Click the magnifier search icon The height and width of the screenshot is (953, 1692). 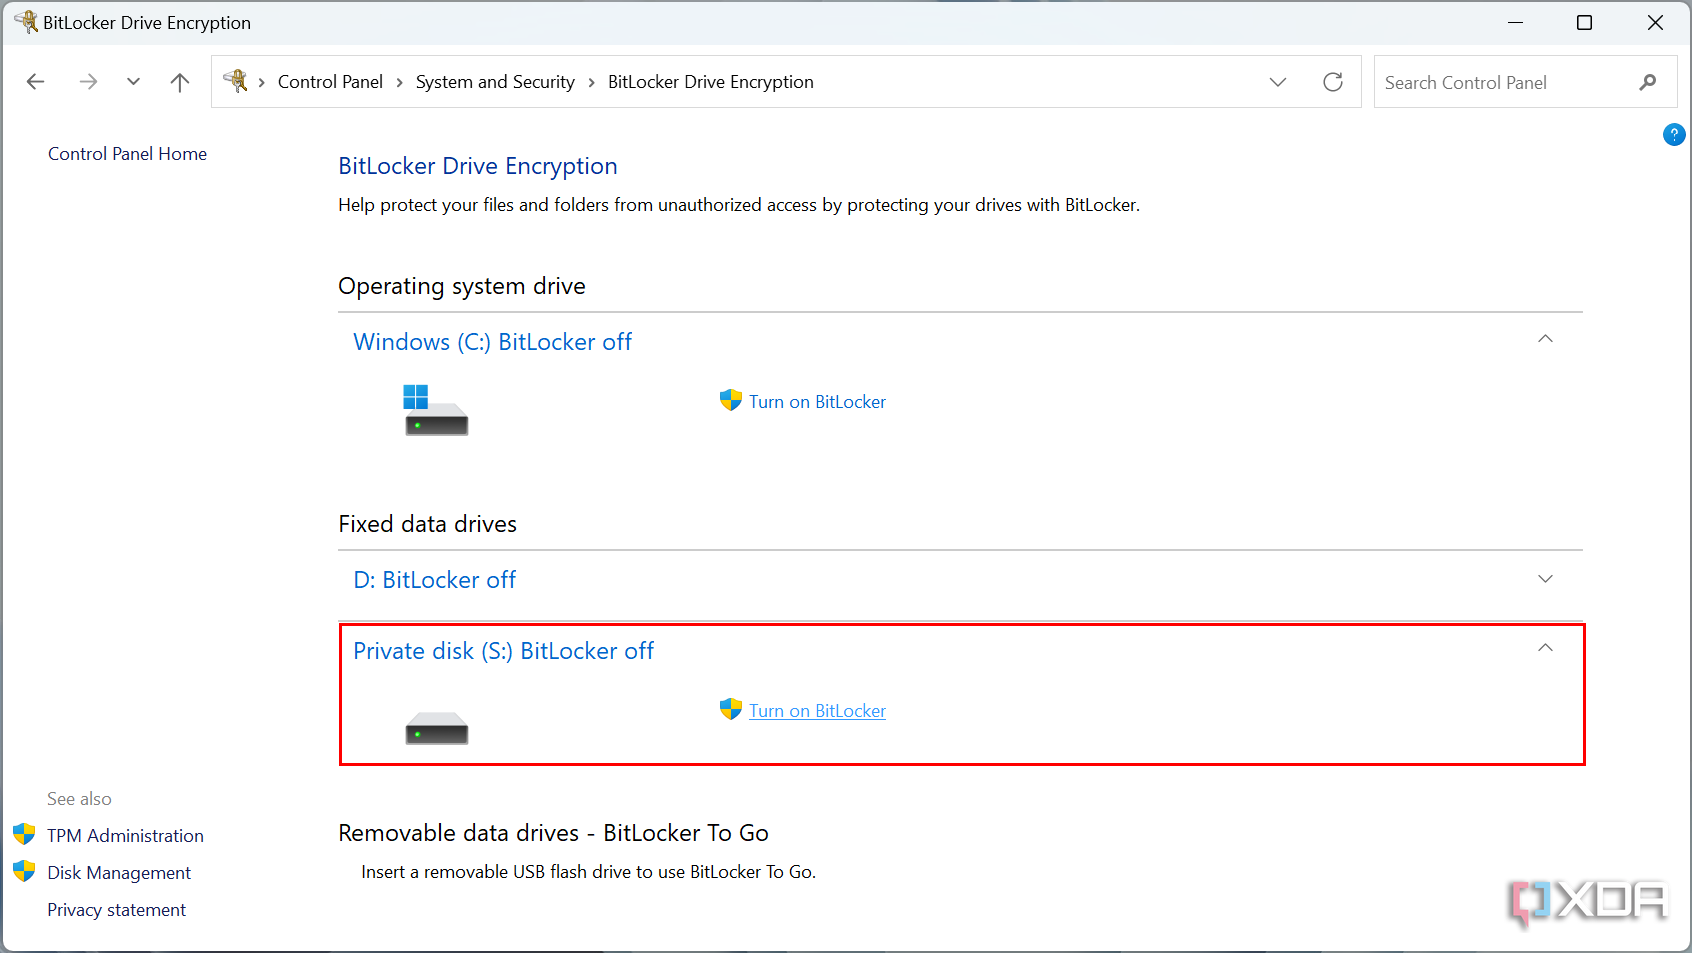pyautogui.click(x=1648, y=82)
